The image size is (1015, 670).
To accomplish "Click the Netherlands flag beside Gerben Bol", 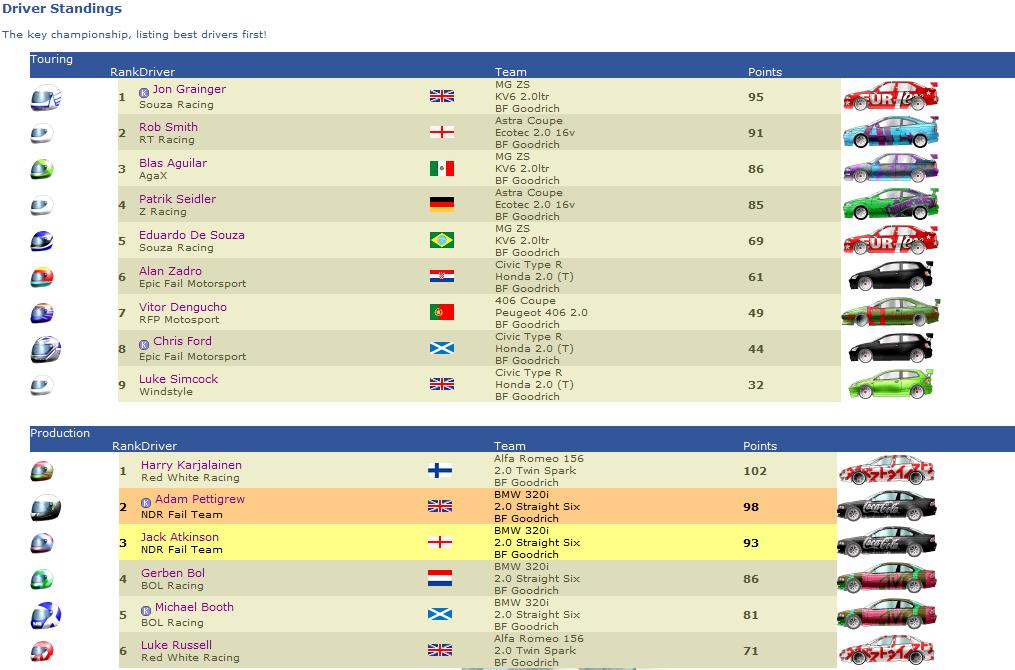I will [440, 578].
